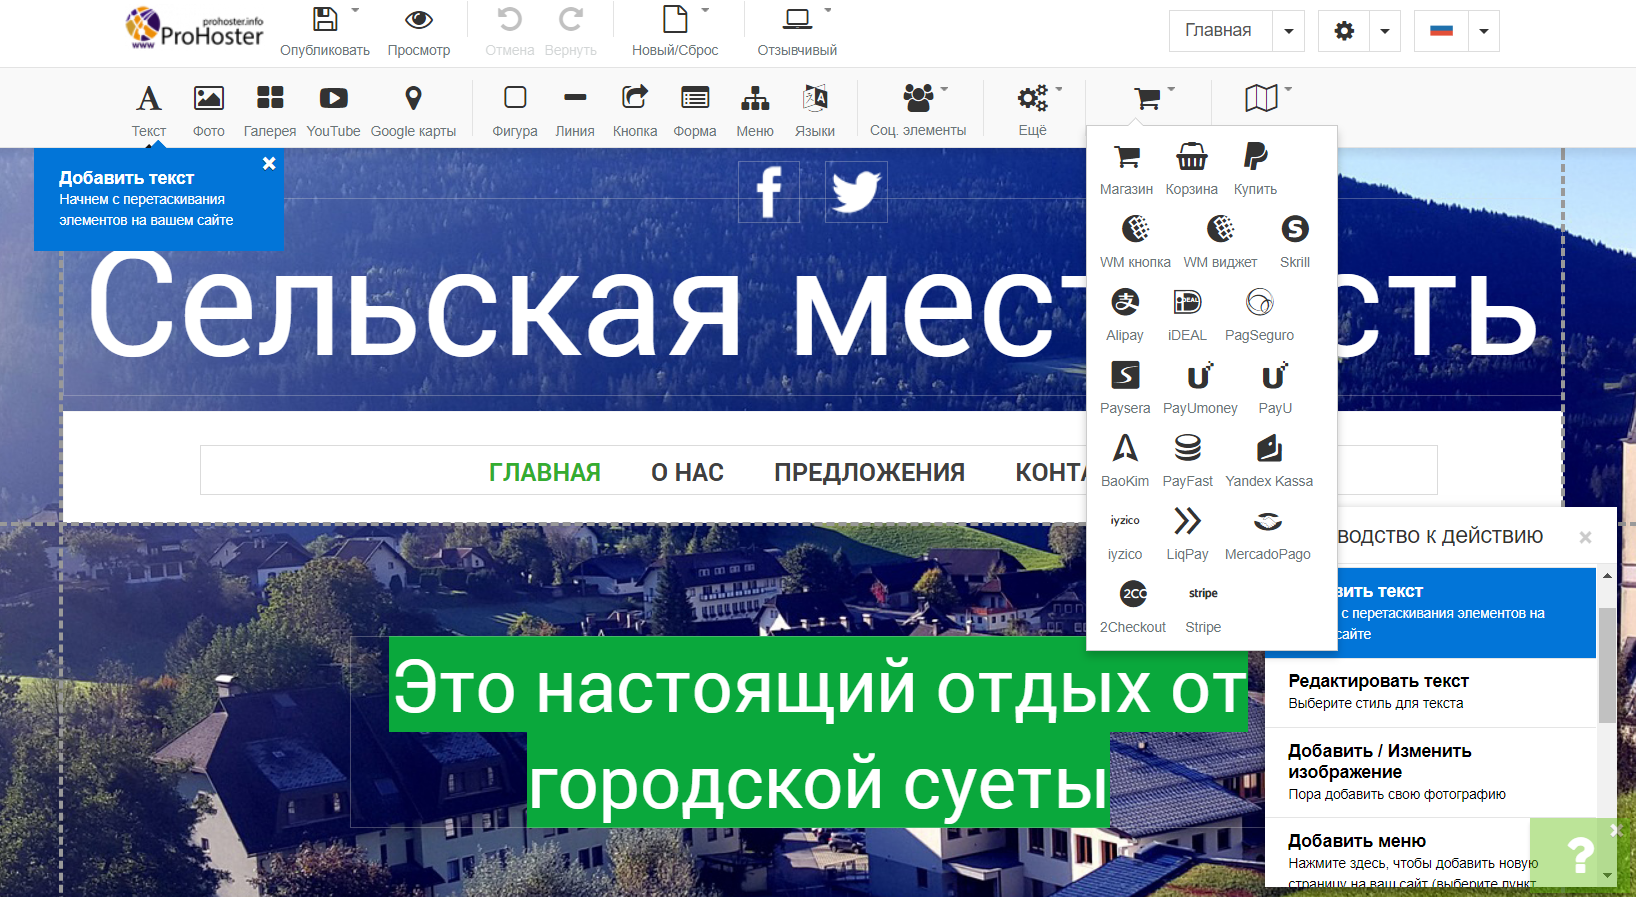The image size is (1636, 897).
Task: Select the LiqPay payment element
Action: [1187, 534]
